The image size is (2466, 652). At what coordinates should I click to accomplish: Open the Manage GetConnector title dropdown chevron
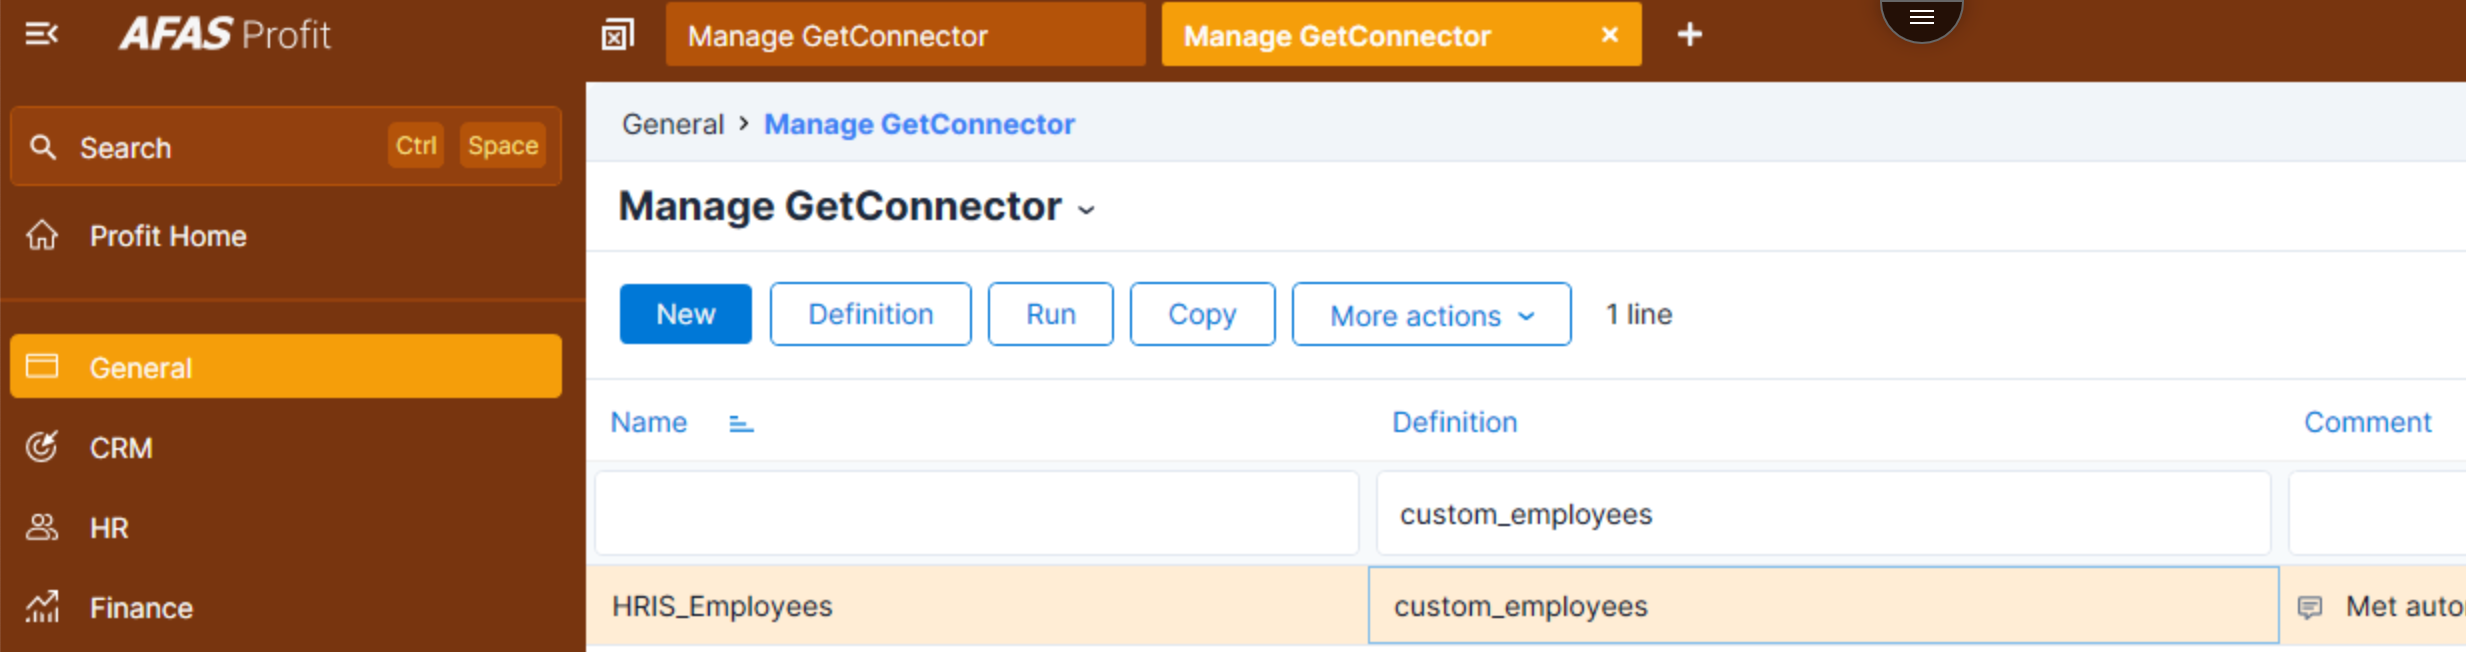tap(1086, 210)
